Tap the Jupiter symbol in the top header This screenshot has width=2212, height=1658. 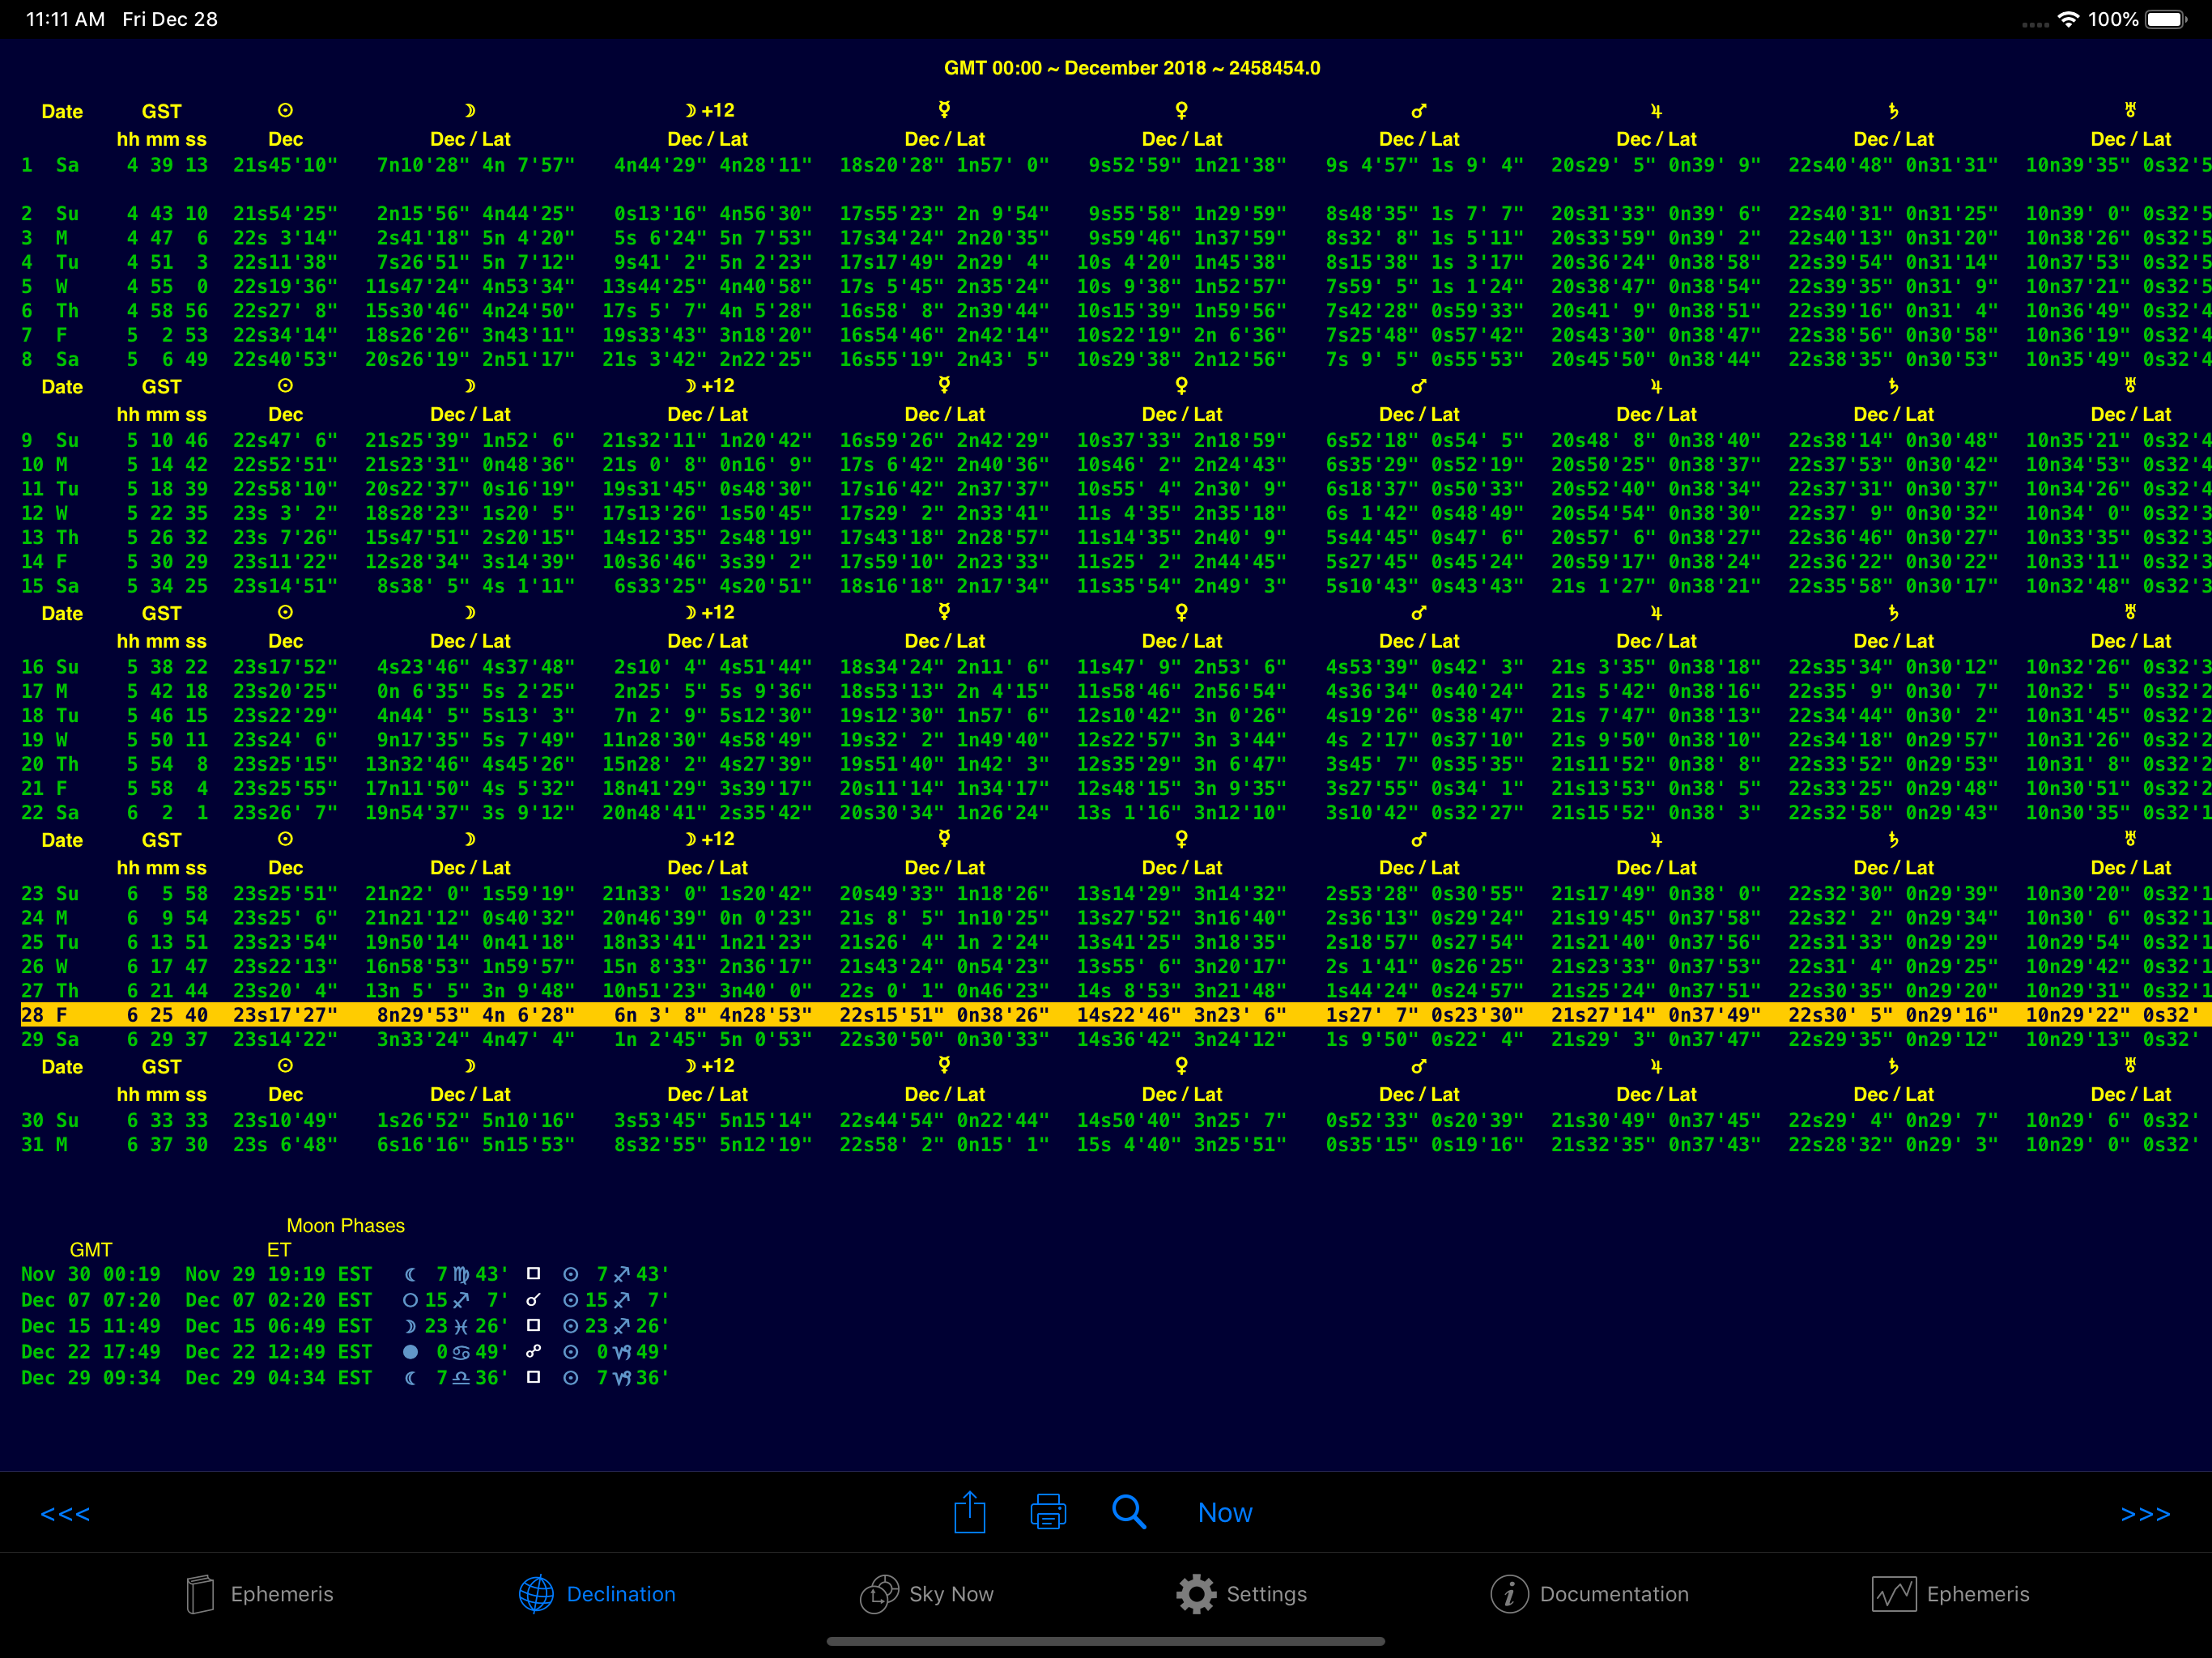(1656, 110)
